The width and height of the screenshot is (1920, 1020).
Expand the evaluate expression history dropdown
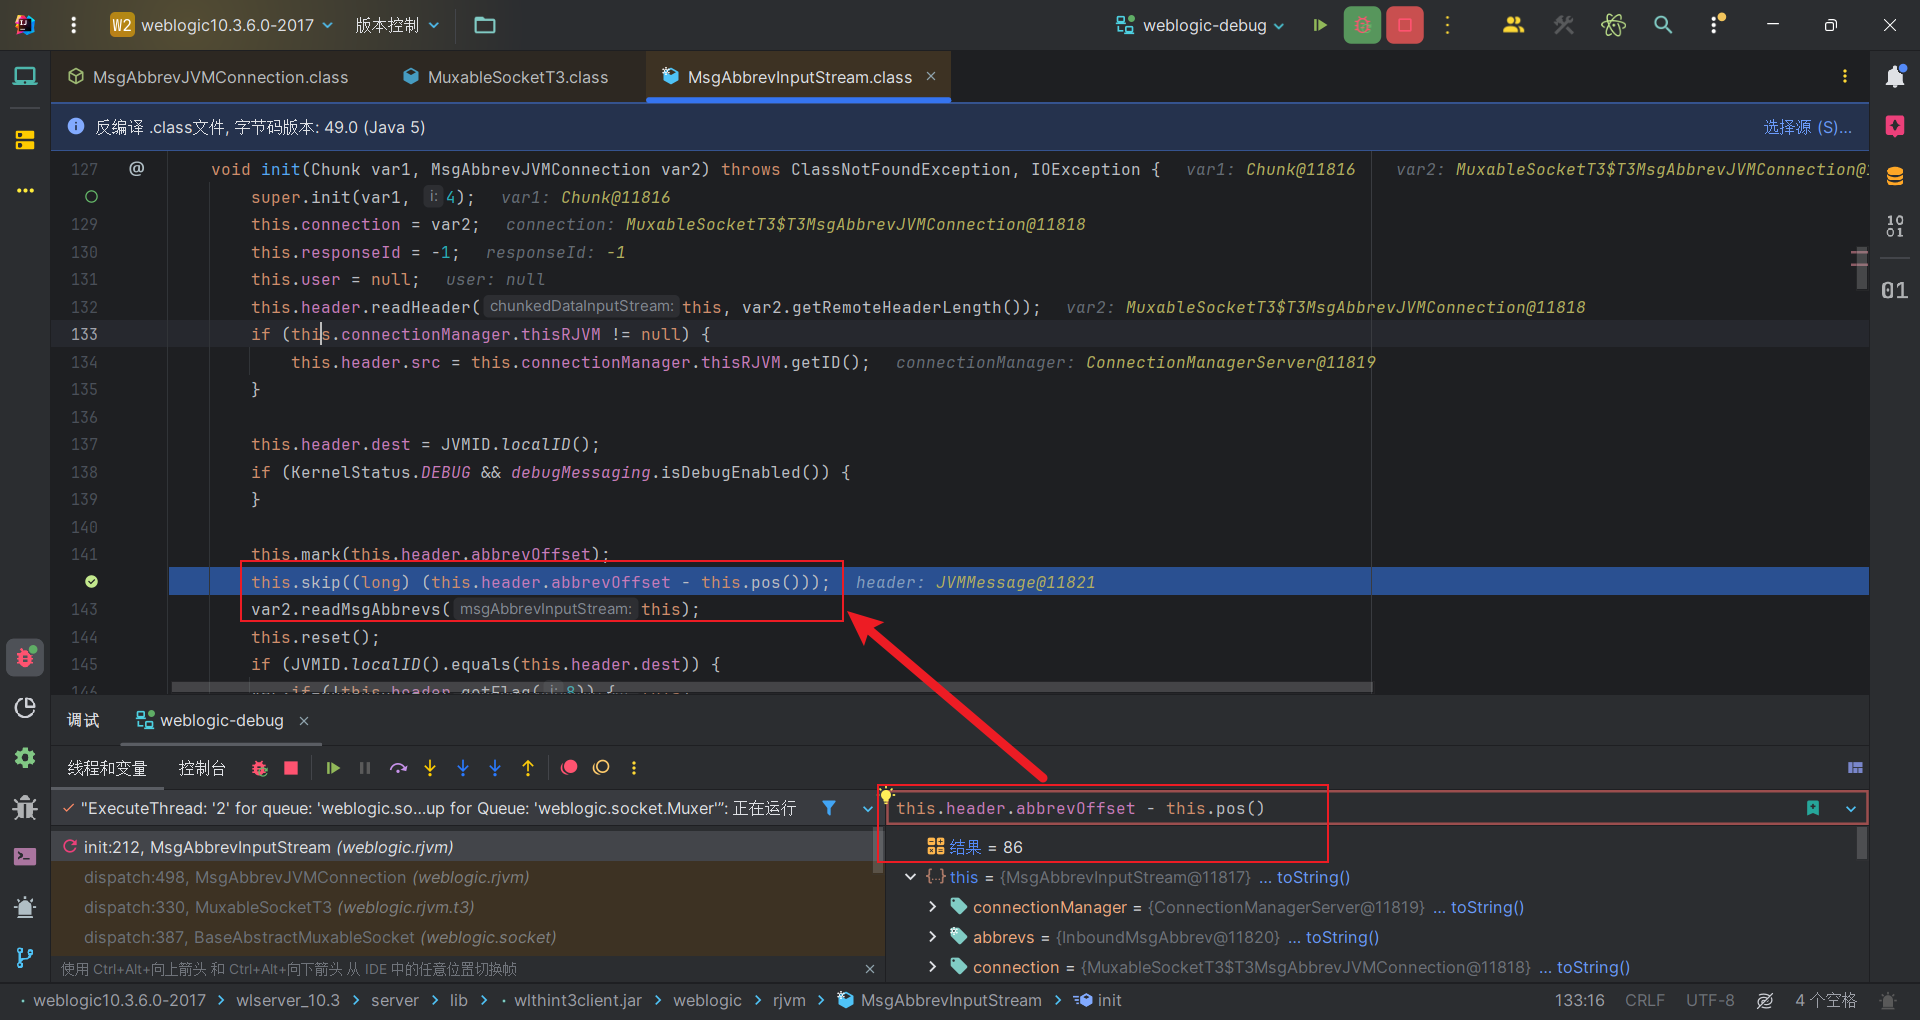coord(1851,808)
